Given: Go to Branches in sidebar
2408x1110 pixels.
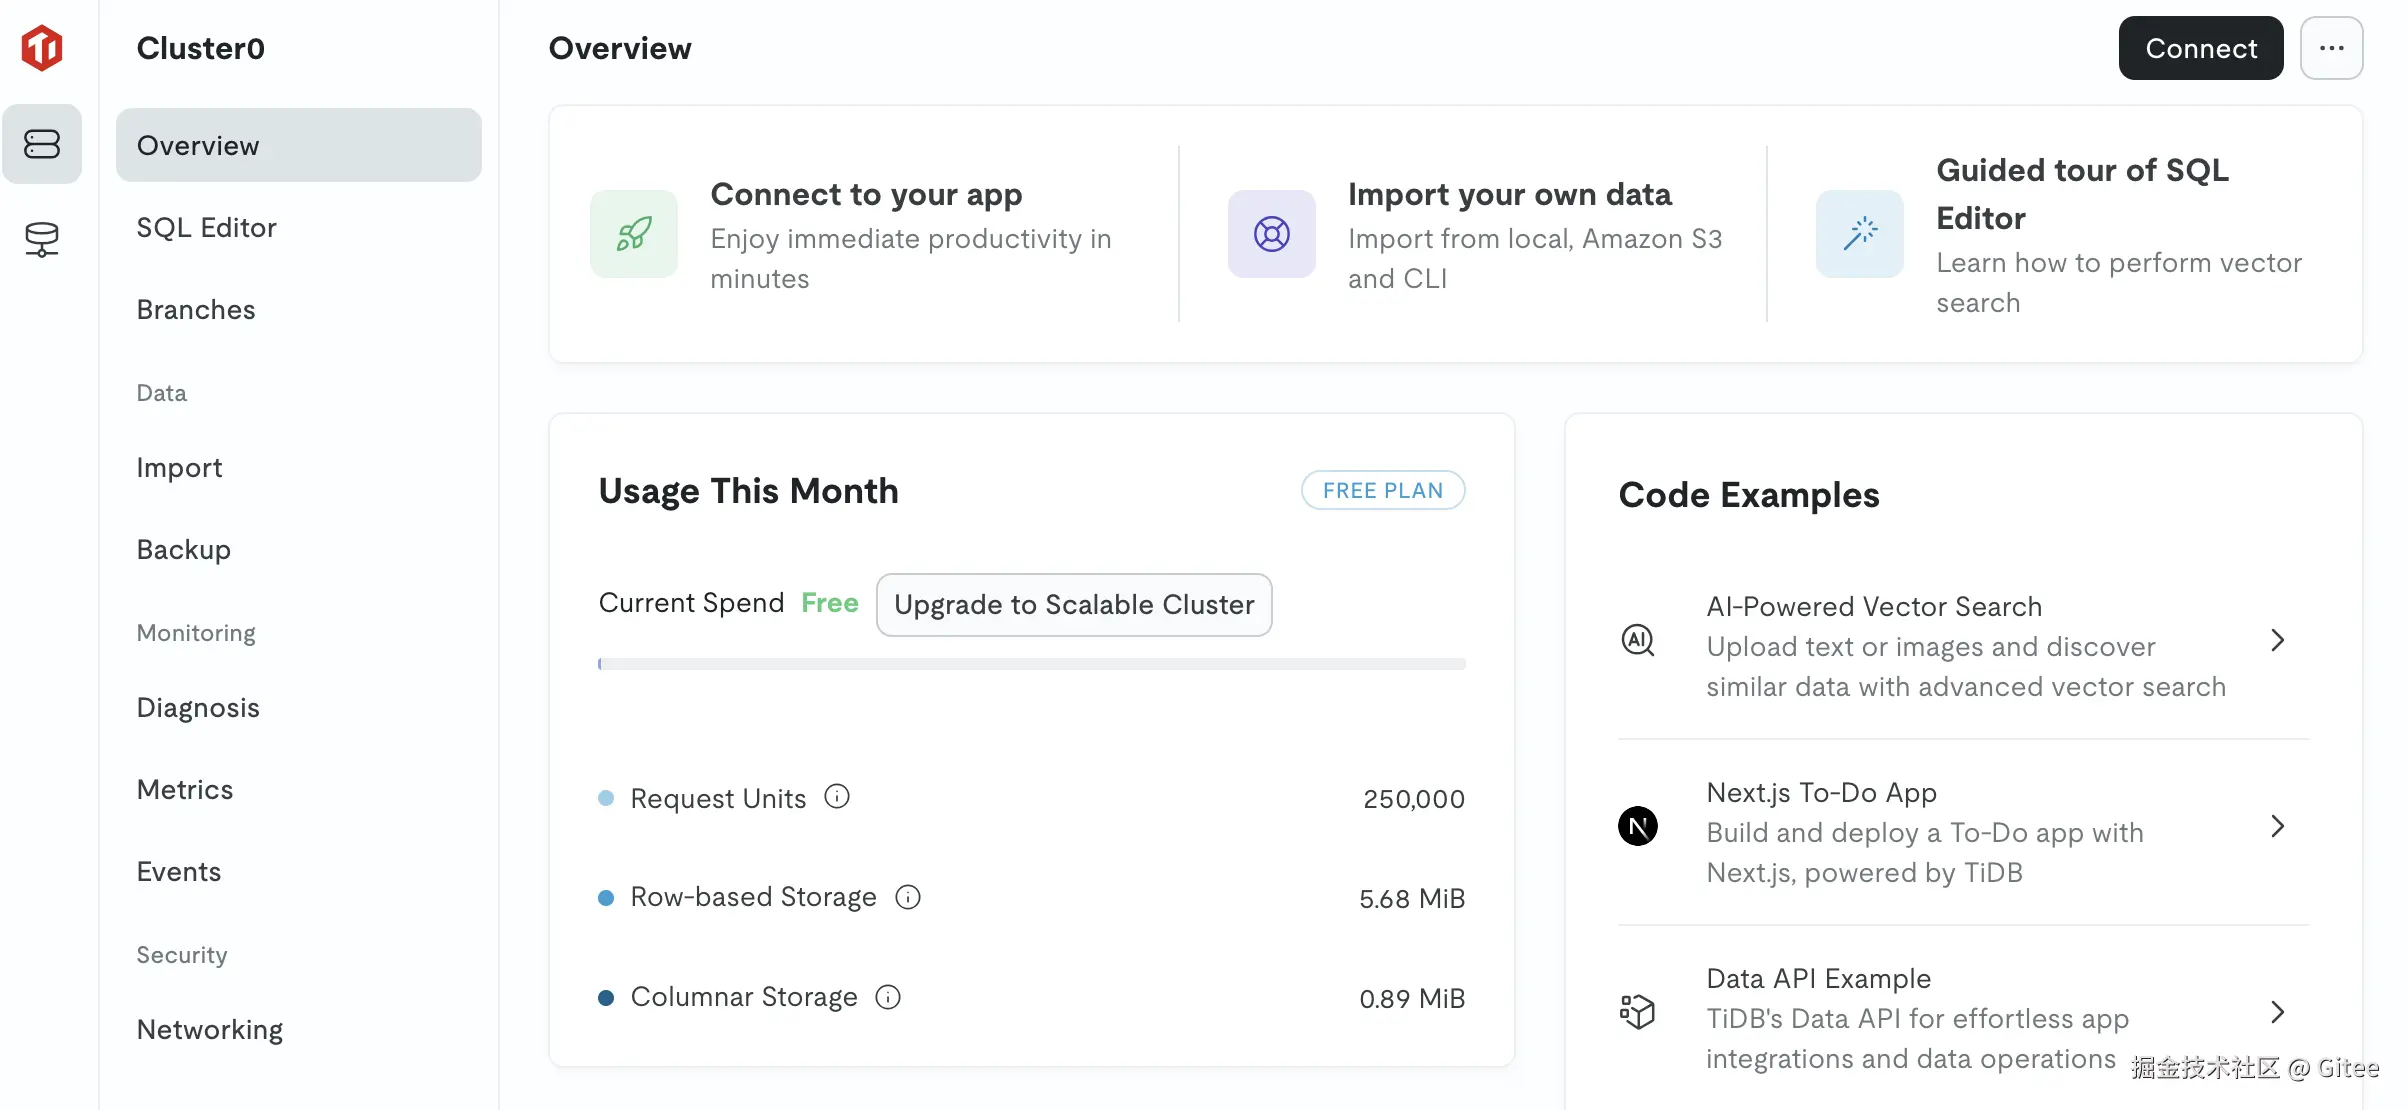Looking at the screenshot, I should point(196,310).
